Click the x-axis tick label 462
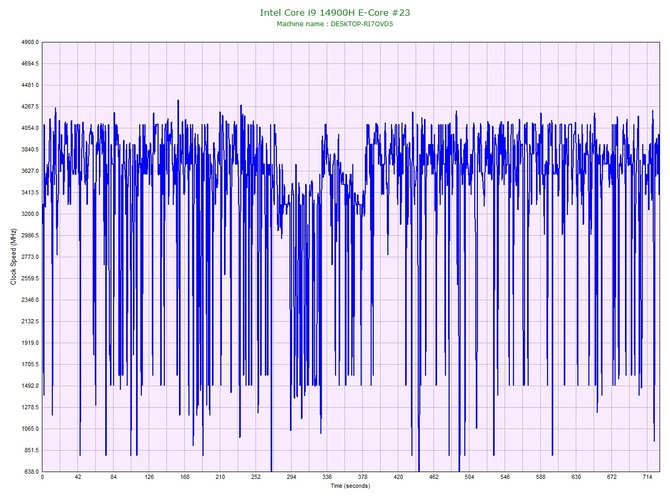Image resolution: width=670 pixels, height=503 pixels. pos(434,477)
